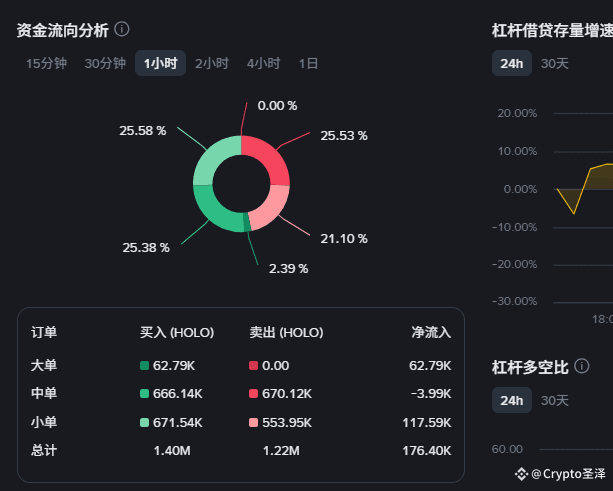Click the red 中单 sell swatch
Image resolution: width=613 pixels, height=491 pixels.
click(253, 394)
